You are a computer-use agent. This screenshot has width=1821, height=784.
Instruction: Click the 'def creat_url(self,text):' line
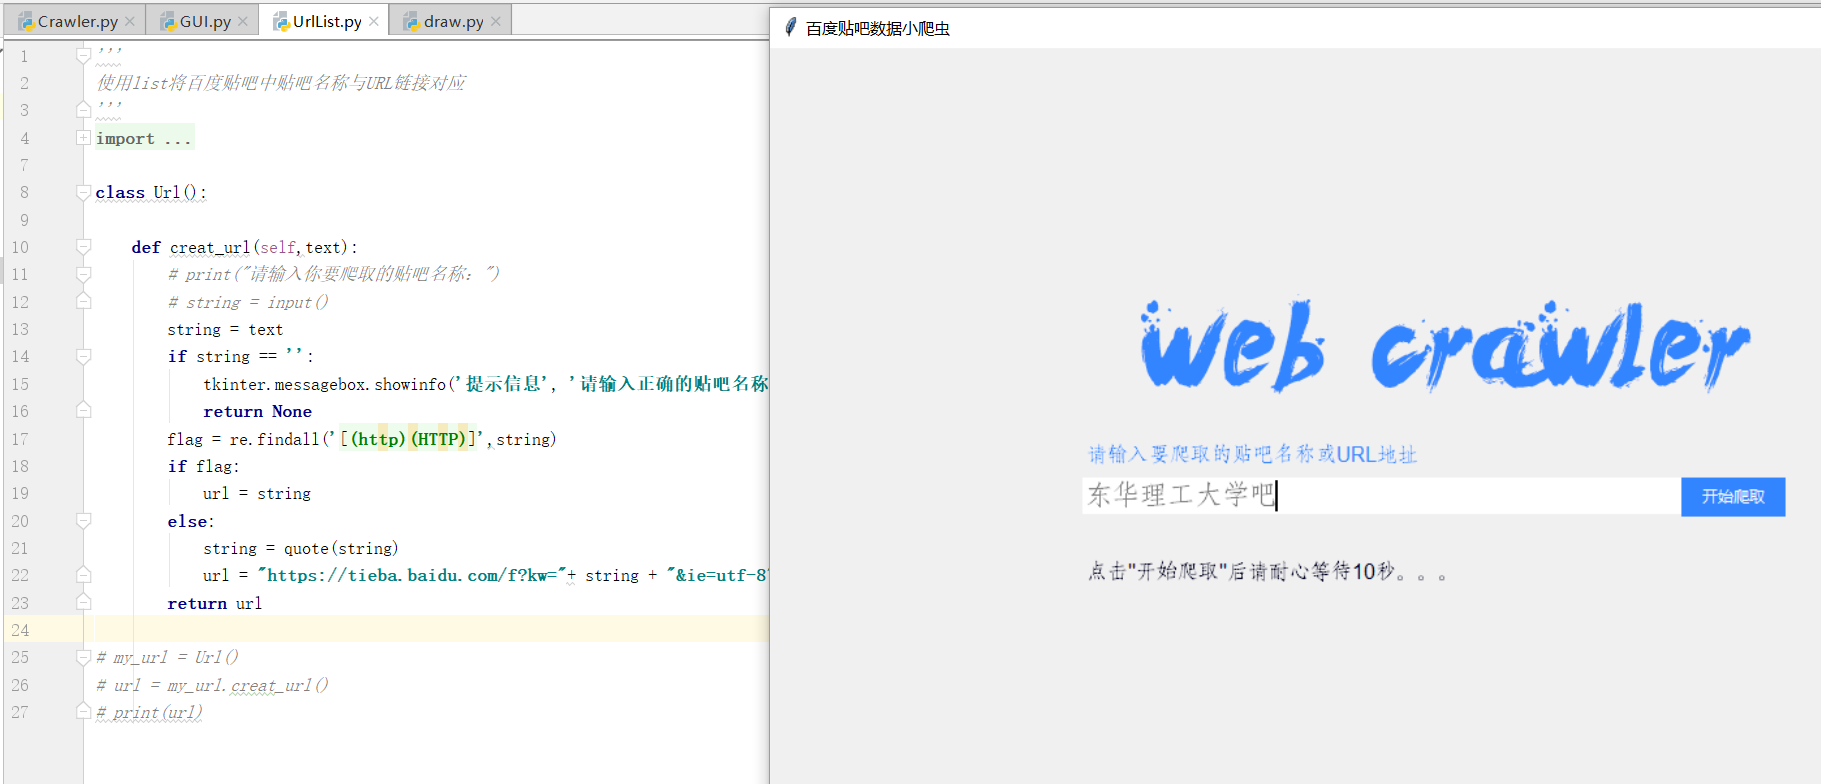point(244,247)
